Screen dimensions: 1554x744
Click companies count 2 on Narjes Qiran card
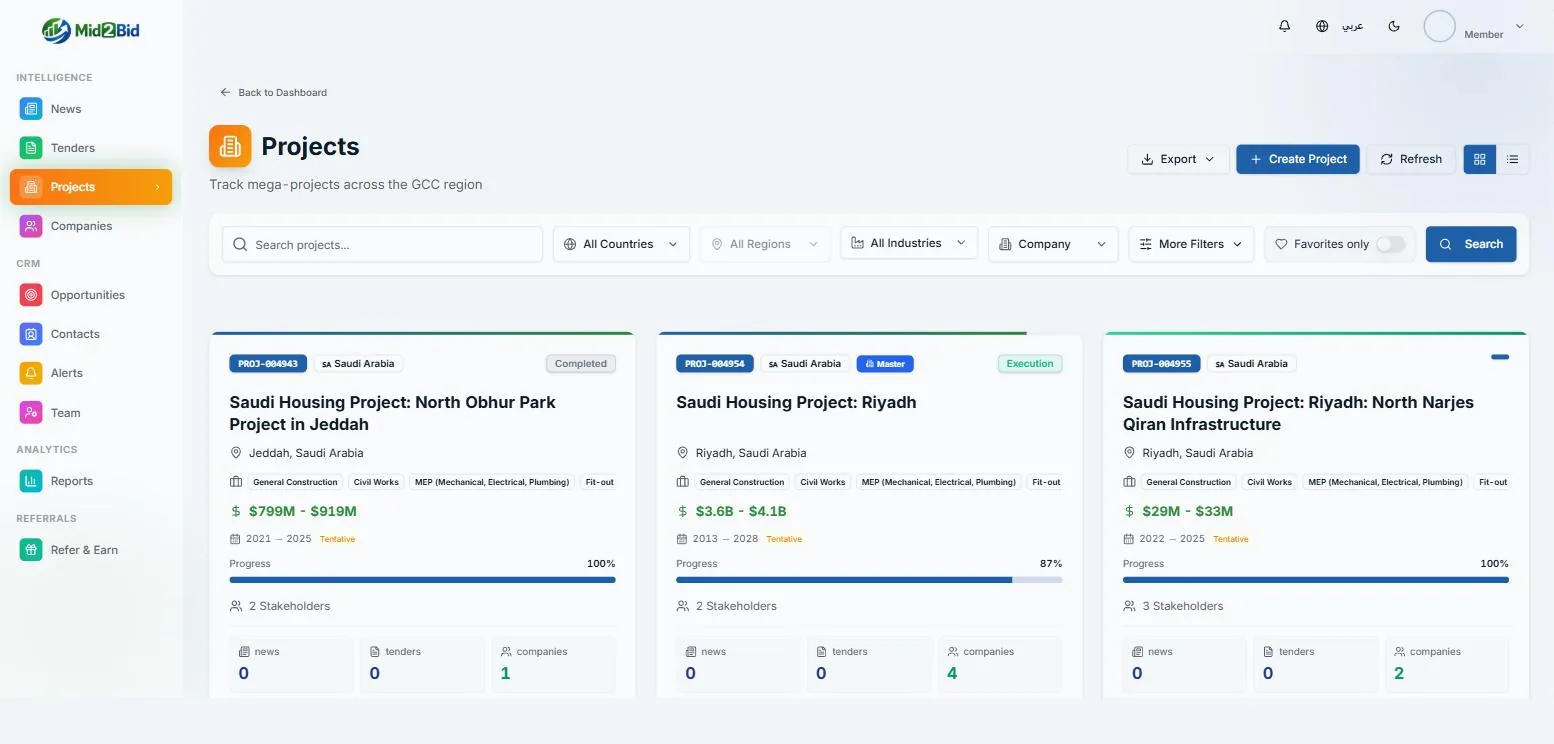point(1399,673)
